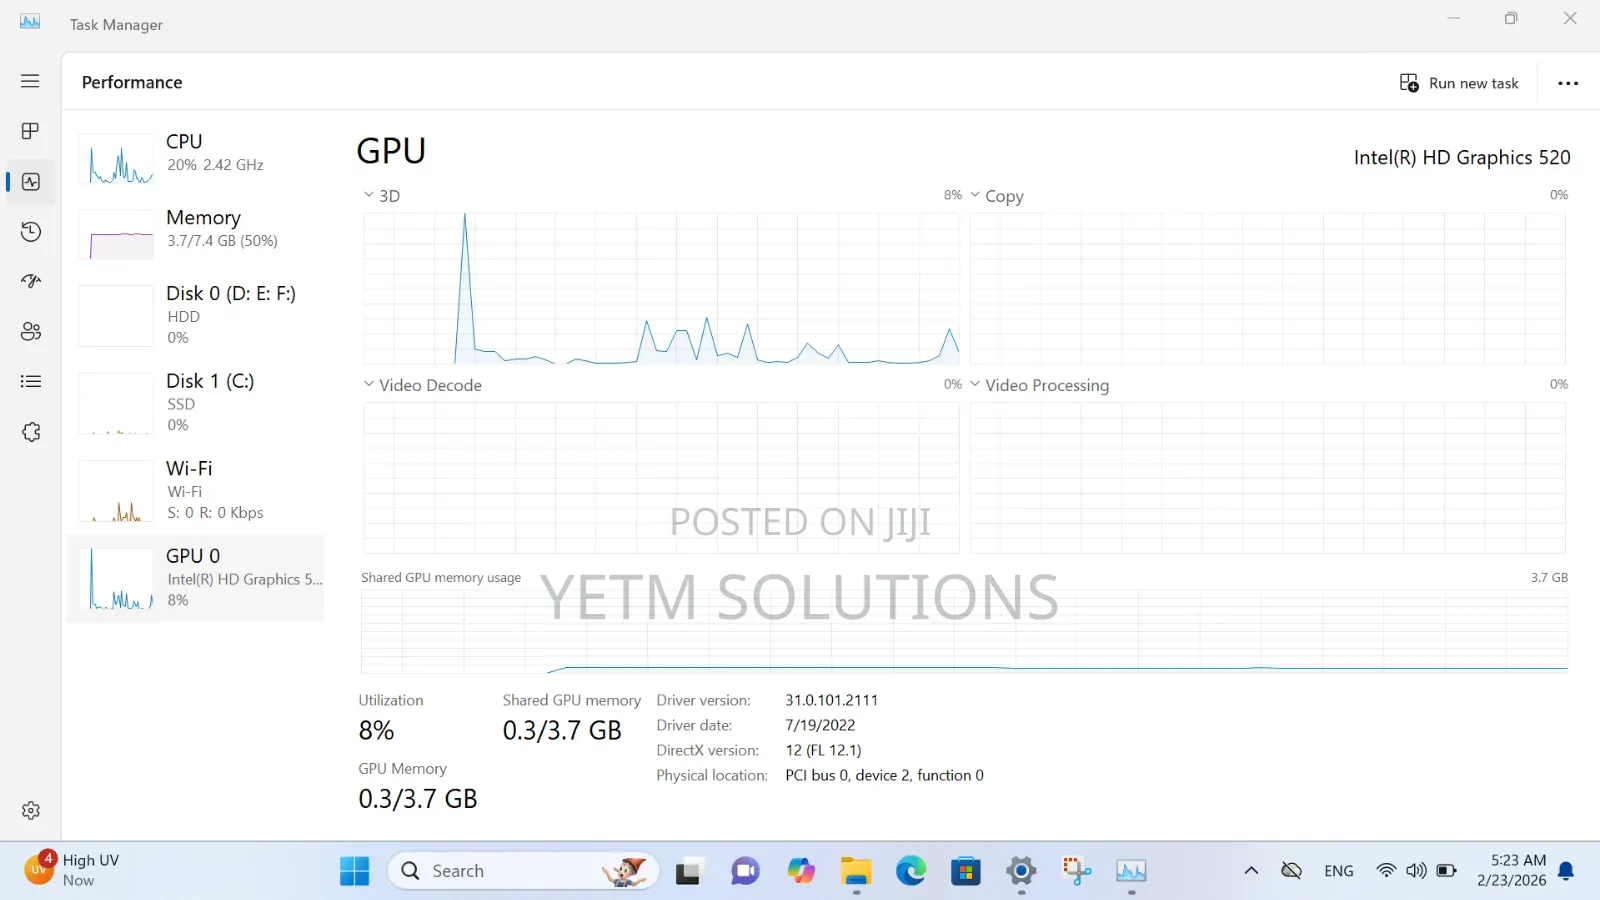Screen dimensions: 1600x900
Task: Open Snipping Tool from the taskbar
Action: [1076, 871]
